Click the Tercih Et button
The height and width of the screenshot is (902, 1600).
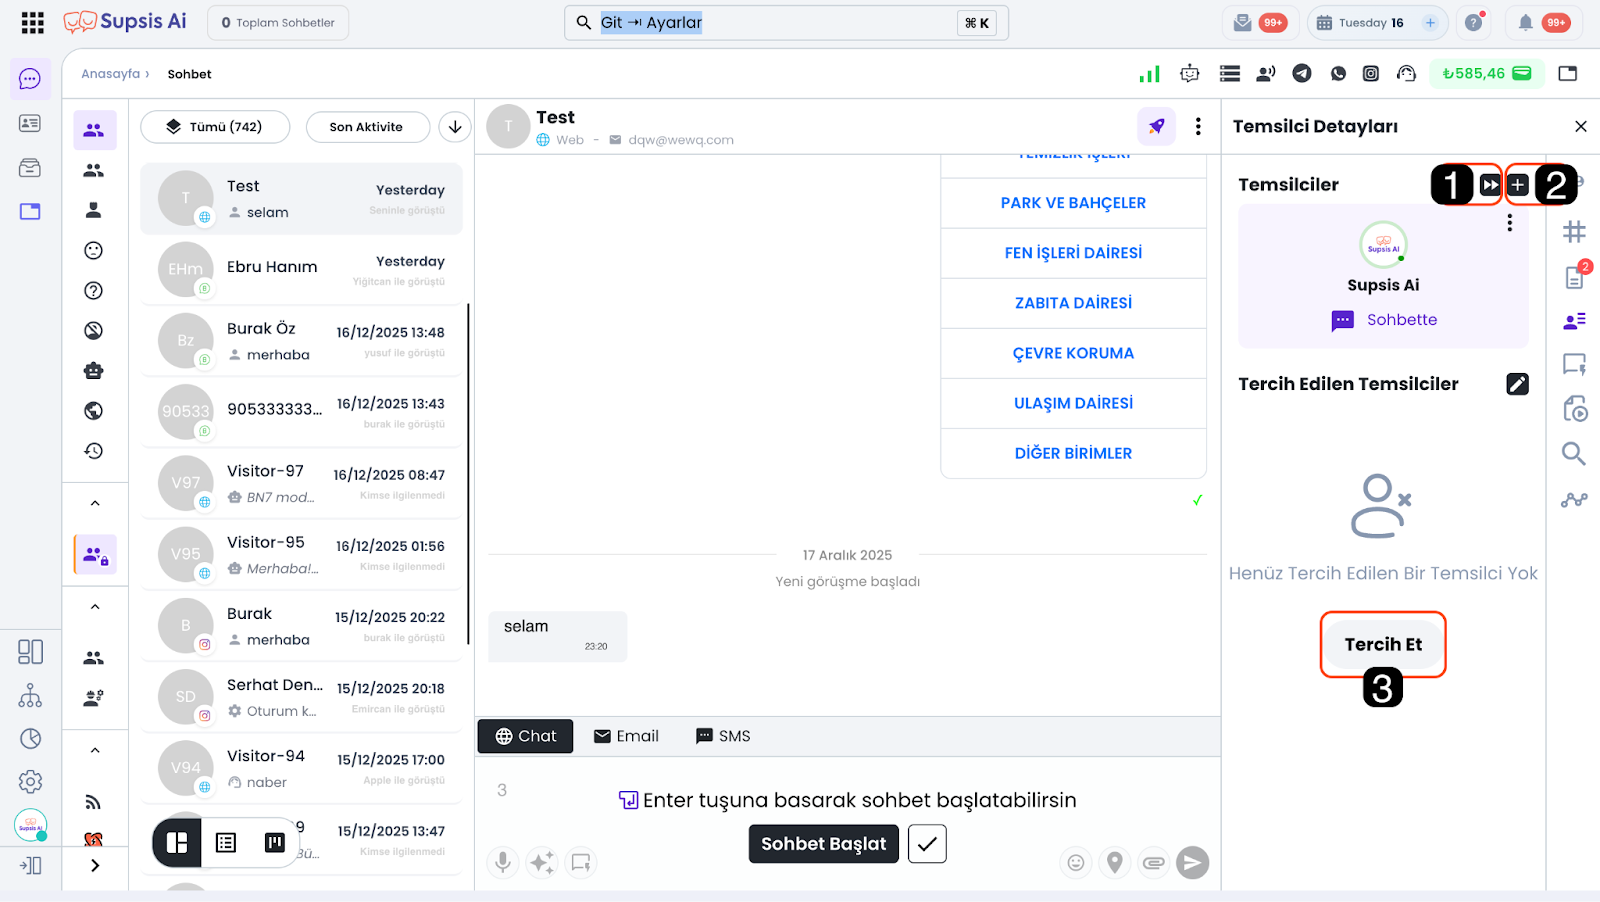pyautogui.click(x=1382, y=645)
